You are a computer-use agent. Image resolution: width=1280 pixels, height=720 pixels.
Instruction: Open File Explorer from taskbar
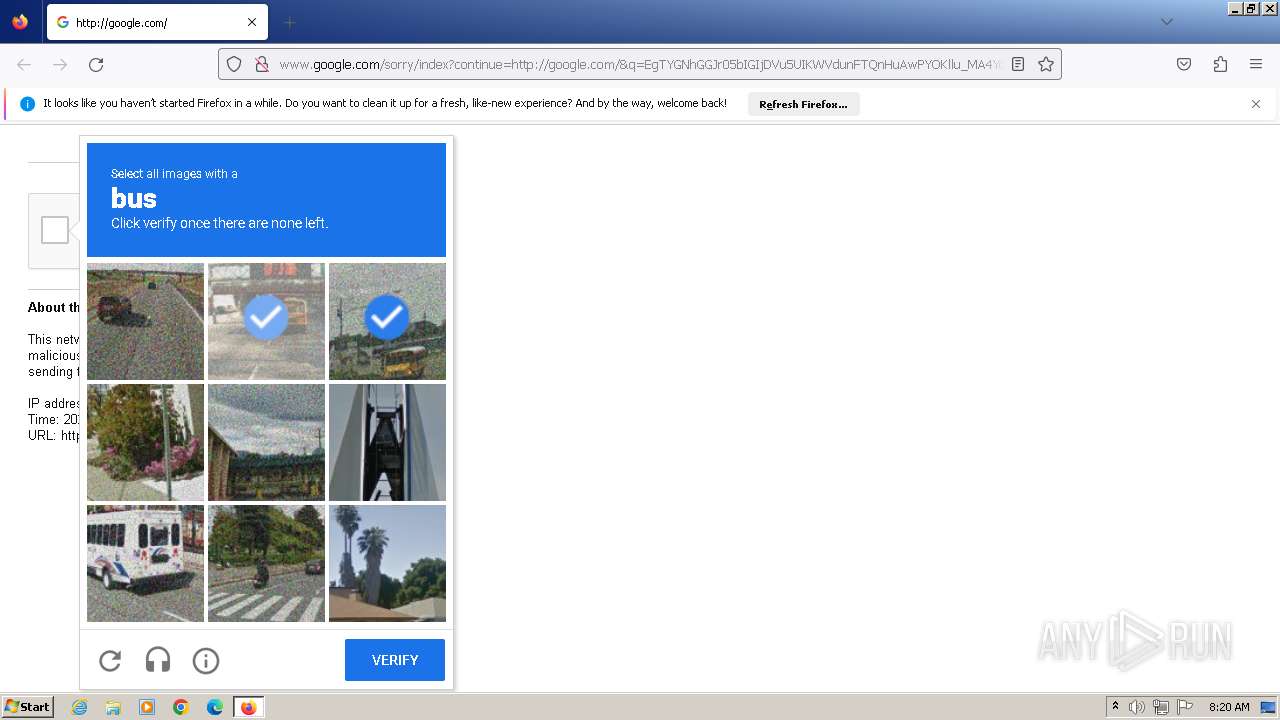click(113, 707)
